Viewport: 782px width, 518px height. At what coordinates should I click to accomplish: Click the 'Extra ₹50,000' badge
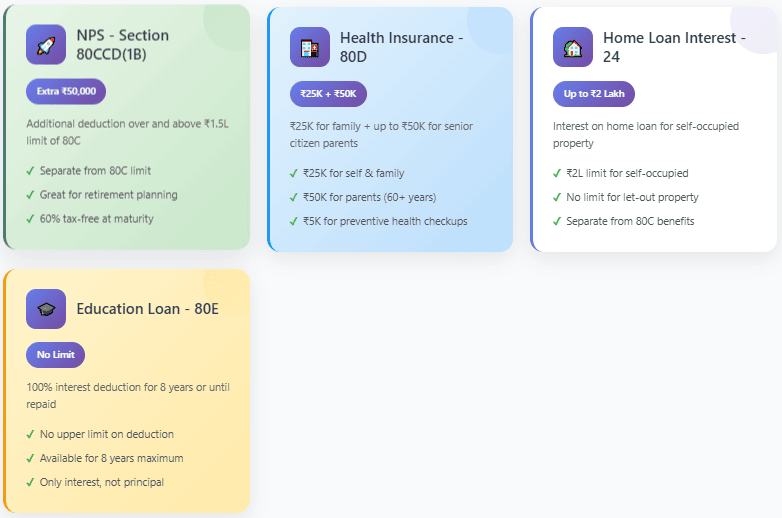pyautogui.click(x=66, y=91)
